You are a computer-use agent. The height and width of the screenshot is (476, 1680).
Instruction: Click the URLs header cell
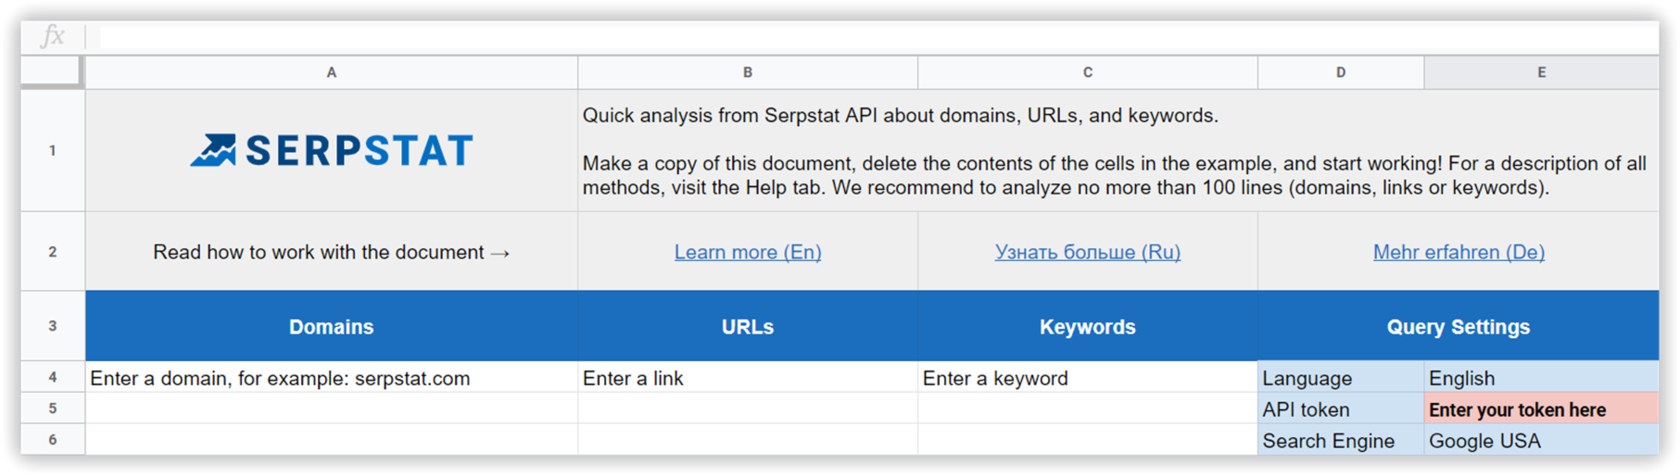pyautogui.click(x=747, y=326)
